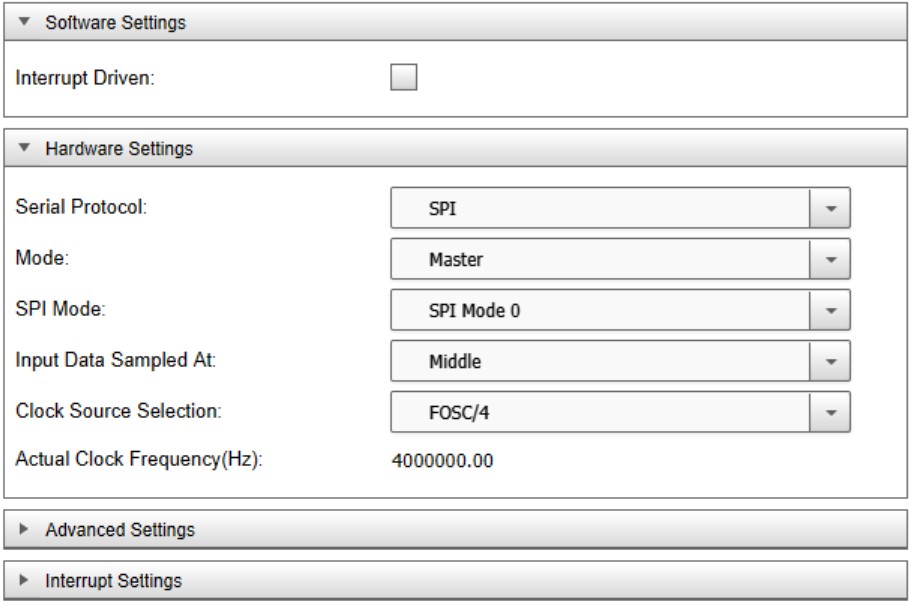Click the Advanced Settings section title
The height and width of the screenshot is (604, 912).
120,529
